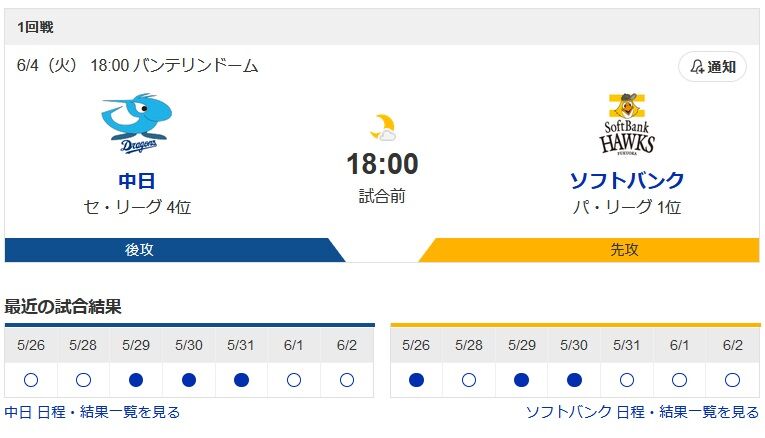Click the night weather moon icon
This screenshot has height=438, width=765.
[x=382, y=127]
